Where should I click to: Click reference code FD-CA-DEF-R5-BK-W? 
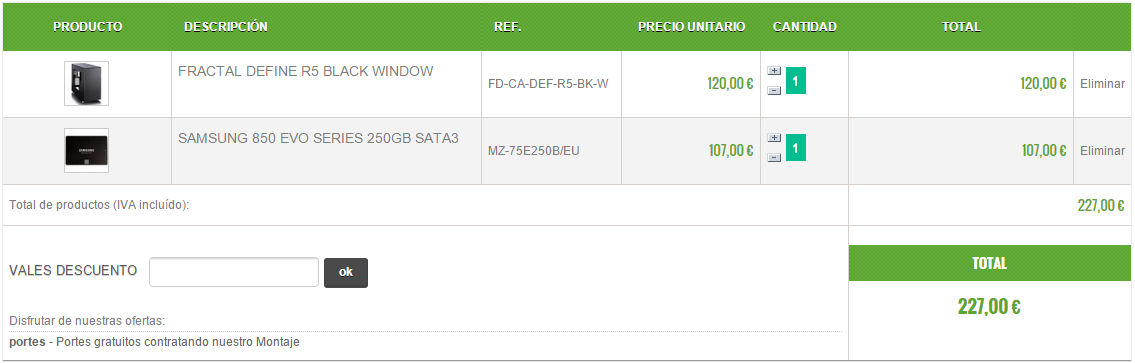(x=548, y=84)
